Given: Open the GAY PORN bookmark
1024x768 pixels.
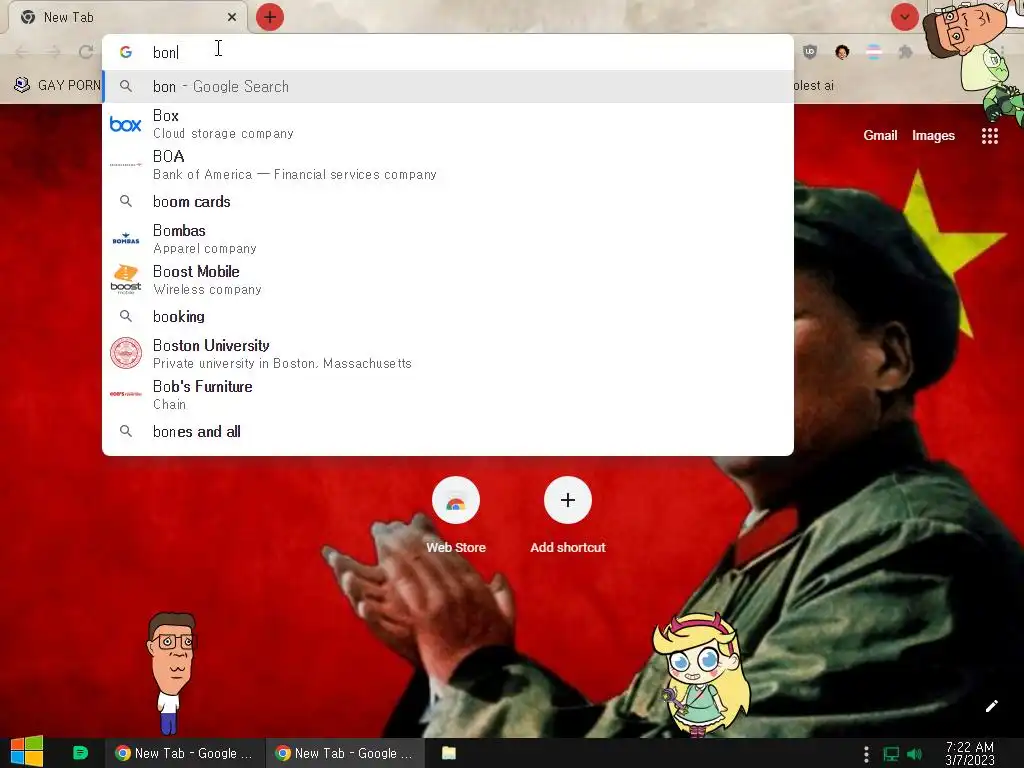Looking at the screenshot, I should (57, 86).
